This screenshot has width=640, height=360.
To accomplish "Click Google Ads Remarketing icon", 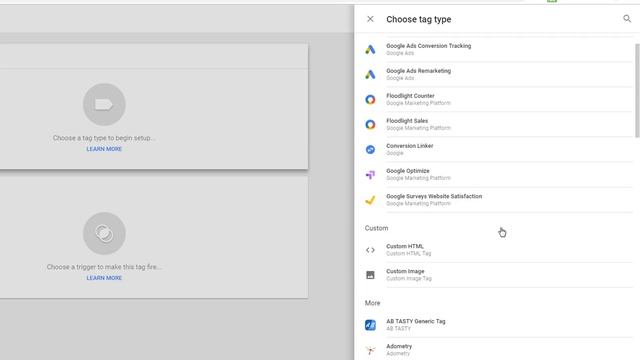I will pos(370,74).
